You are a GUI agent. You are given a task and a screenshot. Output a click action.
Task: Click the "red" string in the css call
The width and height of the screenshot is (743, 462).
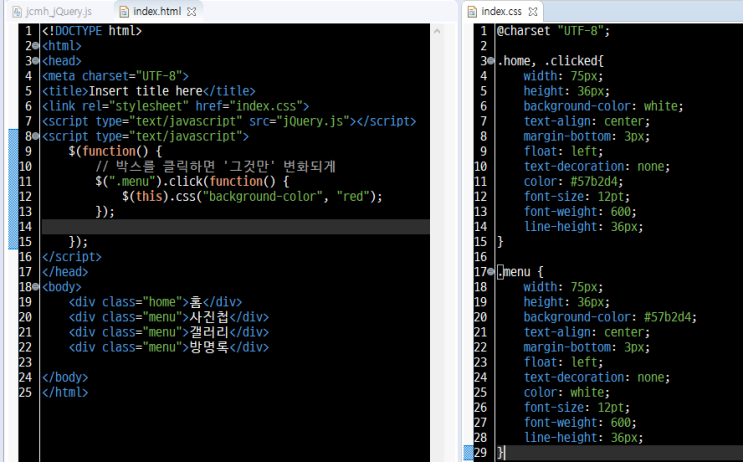pos(353,197)
